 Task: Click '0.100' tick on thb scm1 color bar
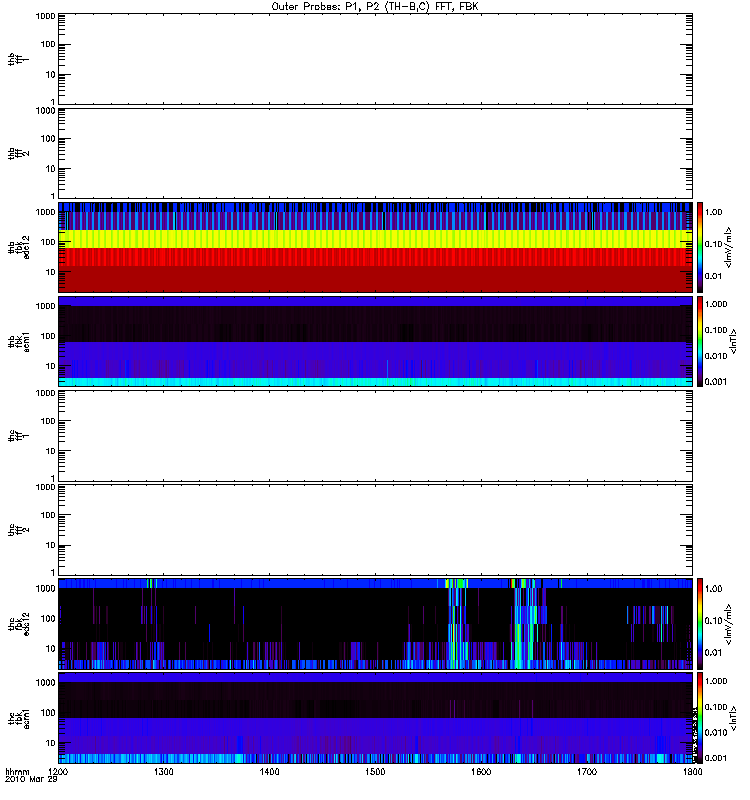716,330
